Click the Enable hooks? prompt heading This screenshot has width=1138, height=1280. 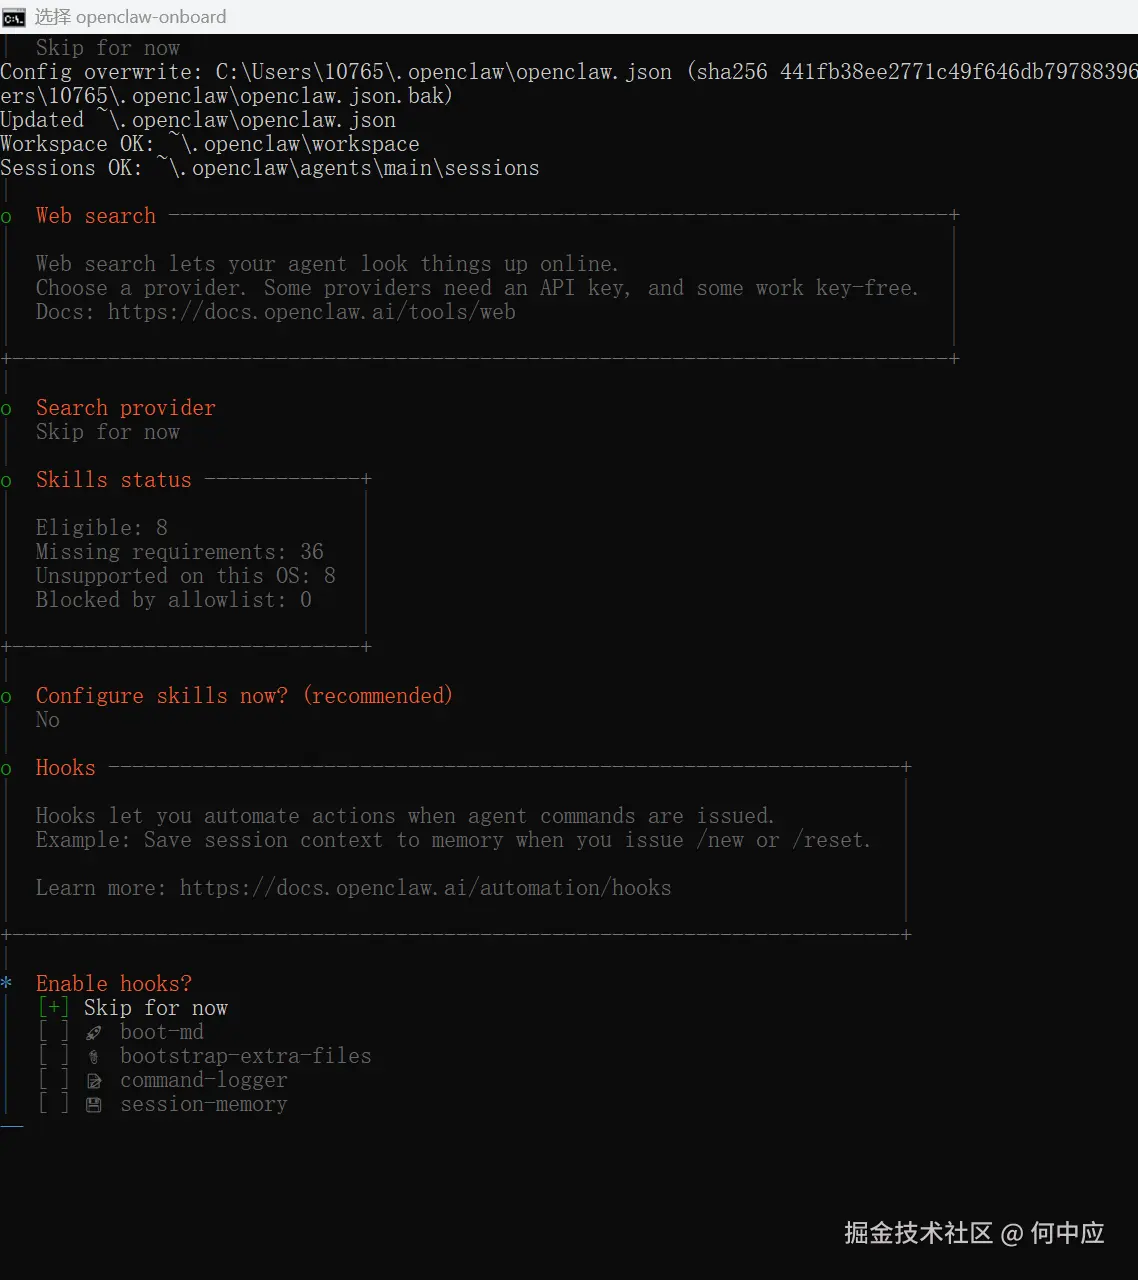pyautogui.click(x=114, y=984)
